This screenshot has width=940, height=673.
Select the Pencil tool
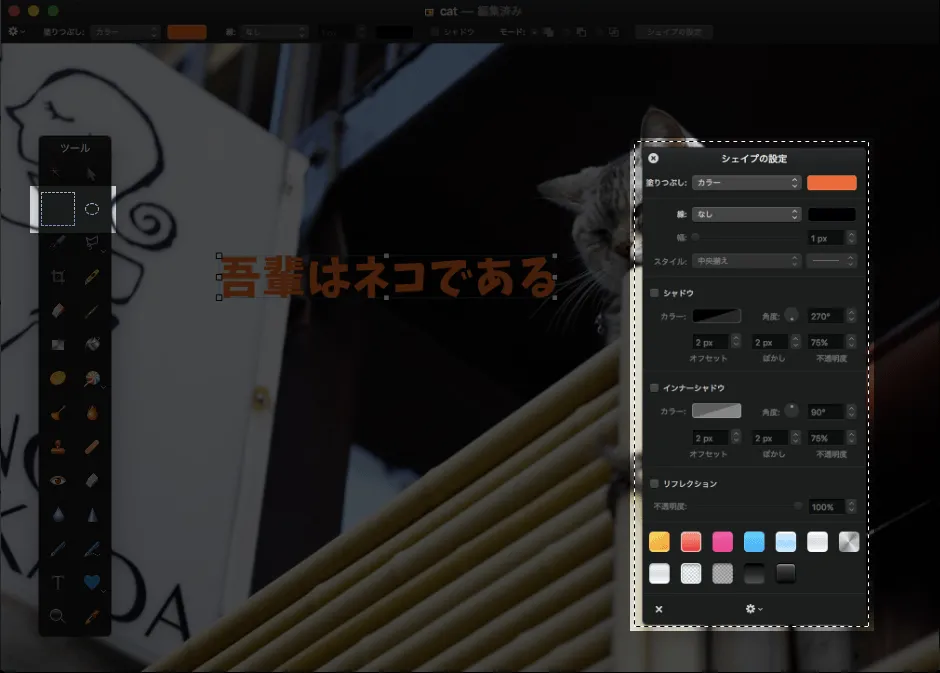click(x=92, y=276)
